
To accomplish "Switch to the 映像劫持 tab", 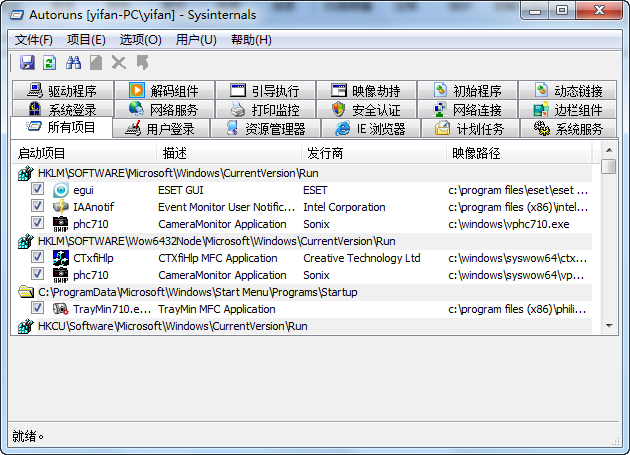I will pos(367,90).
